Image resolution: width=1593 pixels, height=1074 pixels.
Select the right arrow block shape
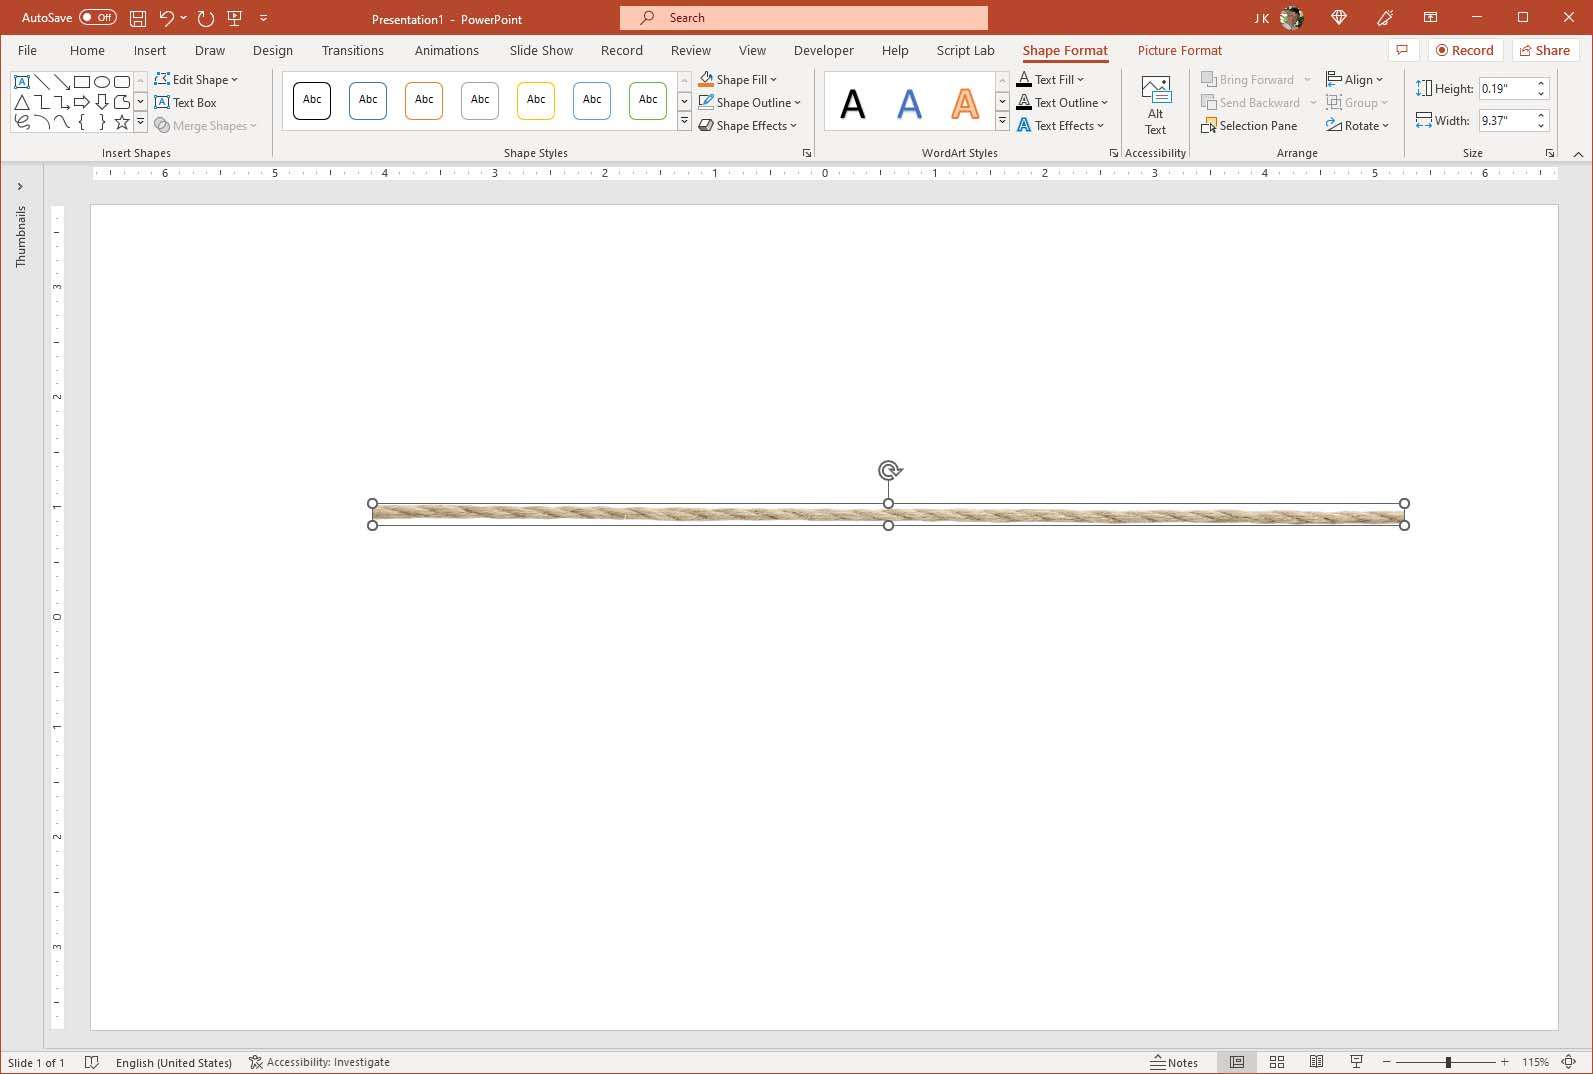tap(81, 102)
